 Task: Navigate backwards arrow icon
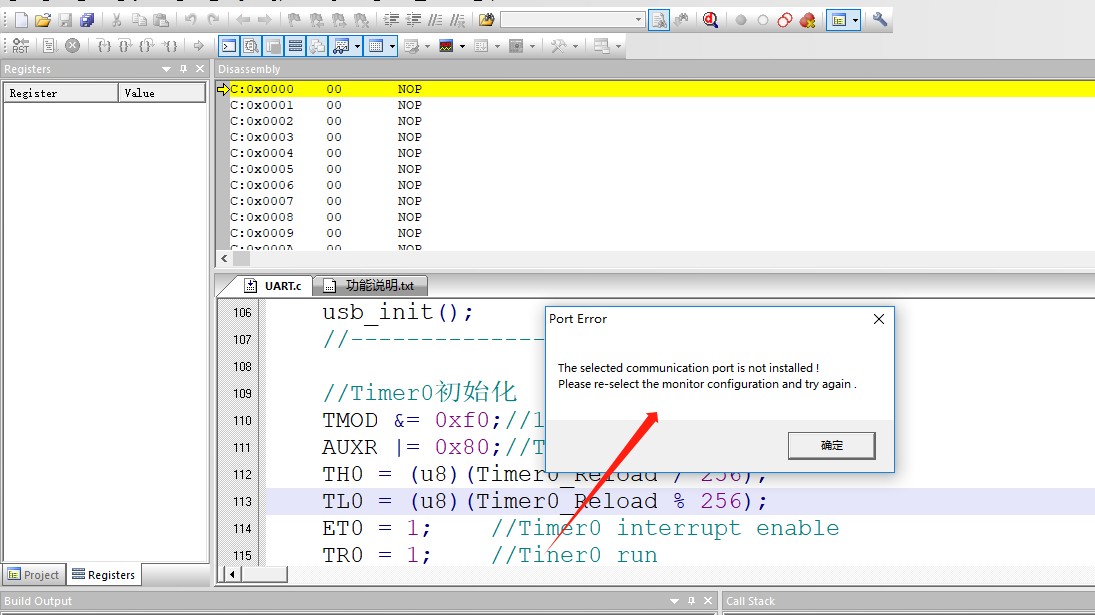(x=243, y=20)
